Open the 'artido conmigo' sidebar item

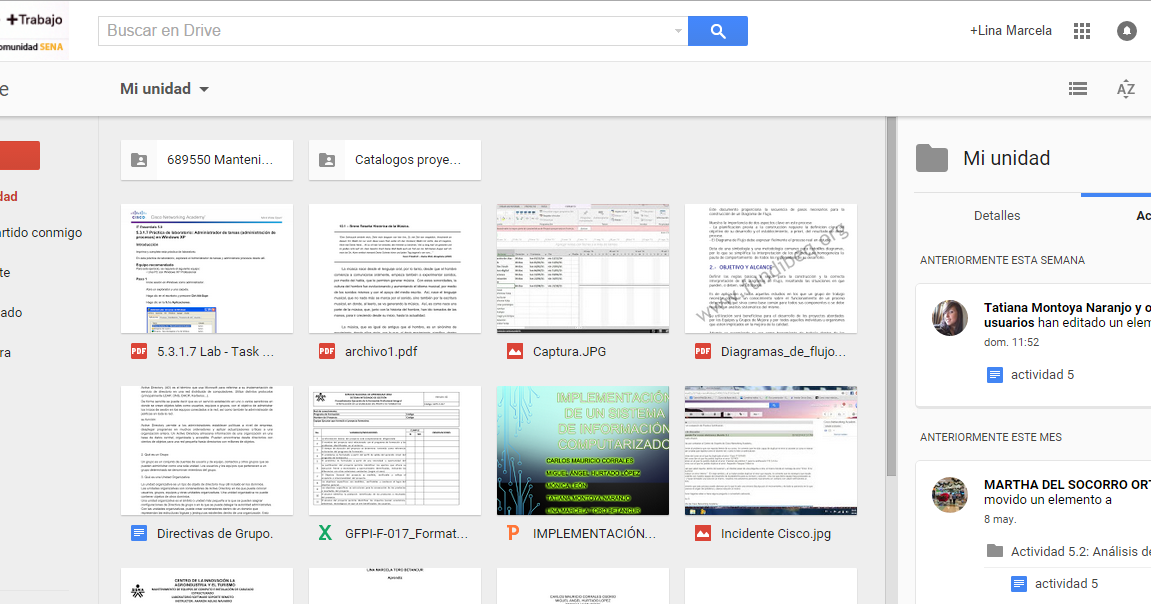[x=41, y=233]
